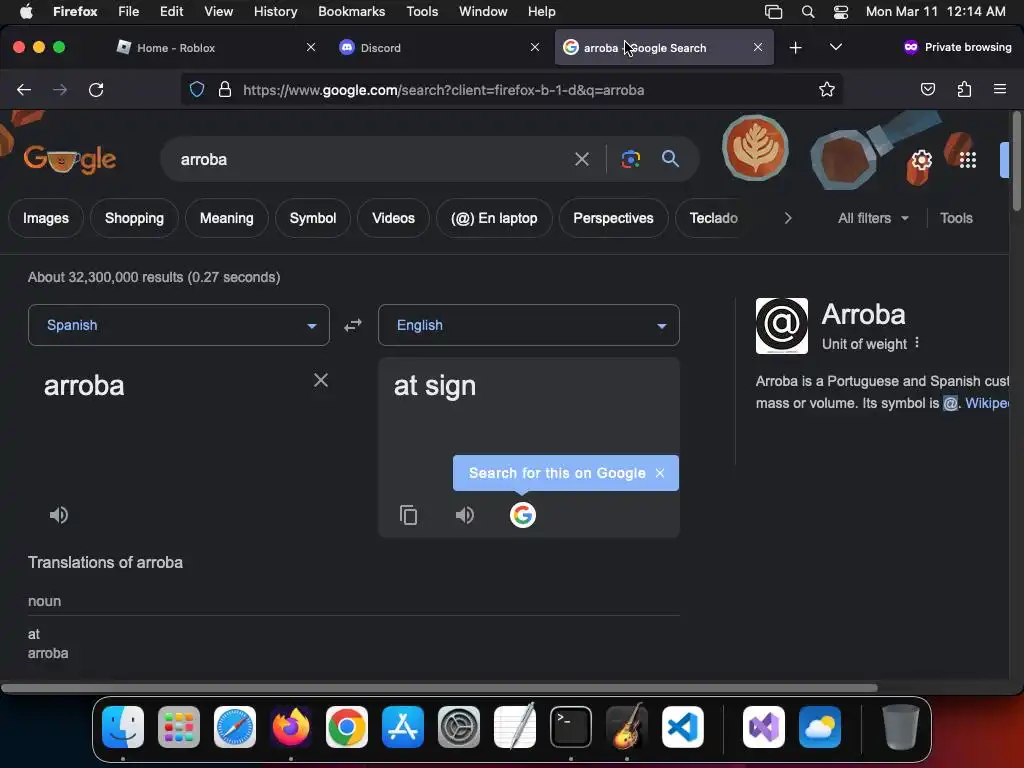This screenshot has height=768, width=1024.
Task: Open search Tools
Action: coord(956,218)
